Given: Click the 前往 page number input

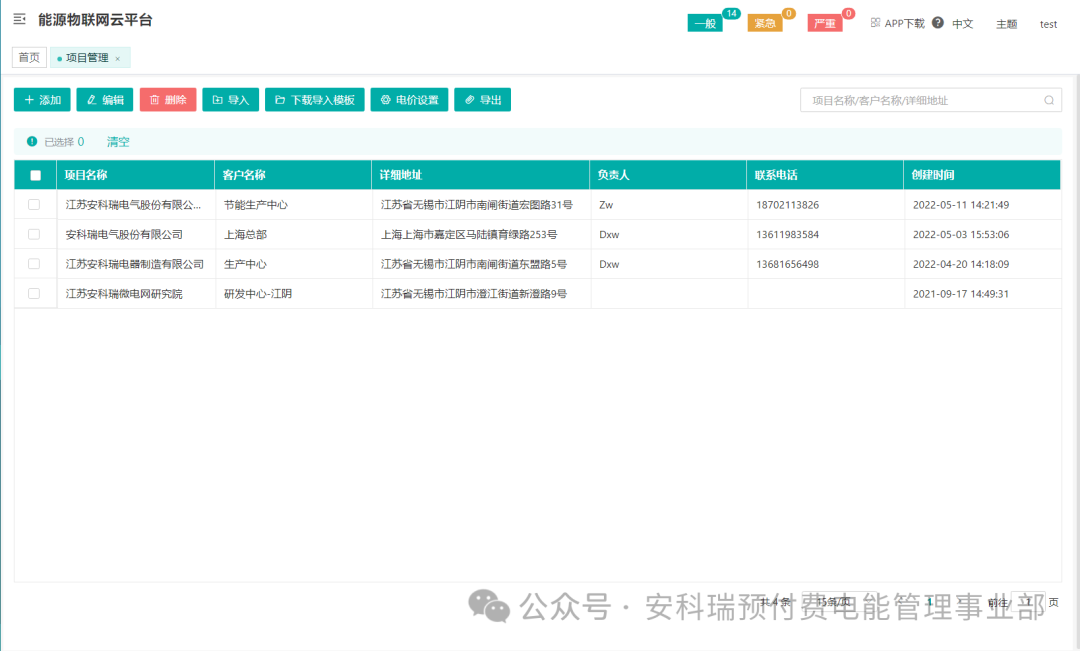Looking at the screenshot, I should (x=1028, y=602).
